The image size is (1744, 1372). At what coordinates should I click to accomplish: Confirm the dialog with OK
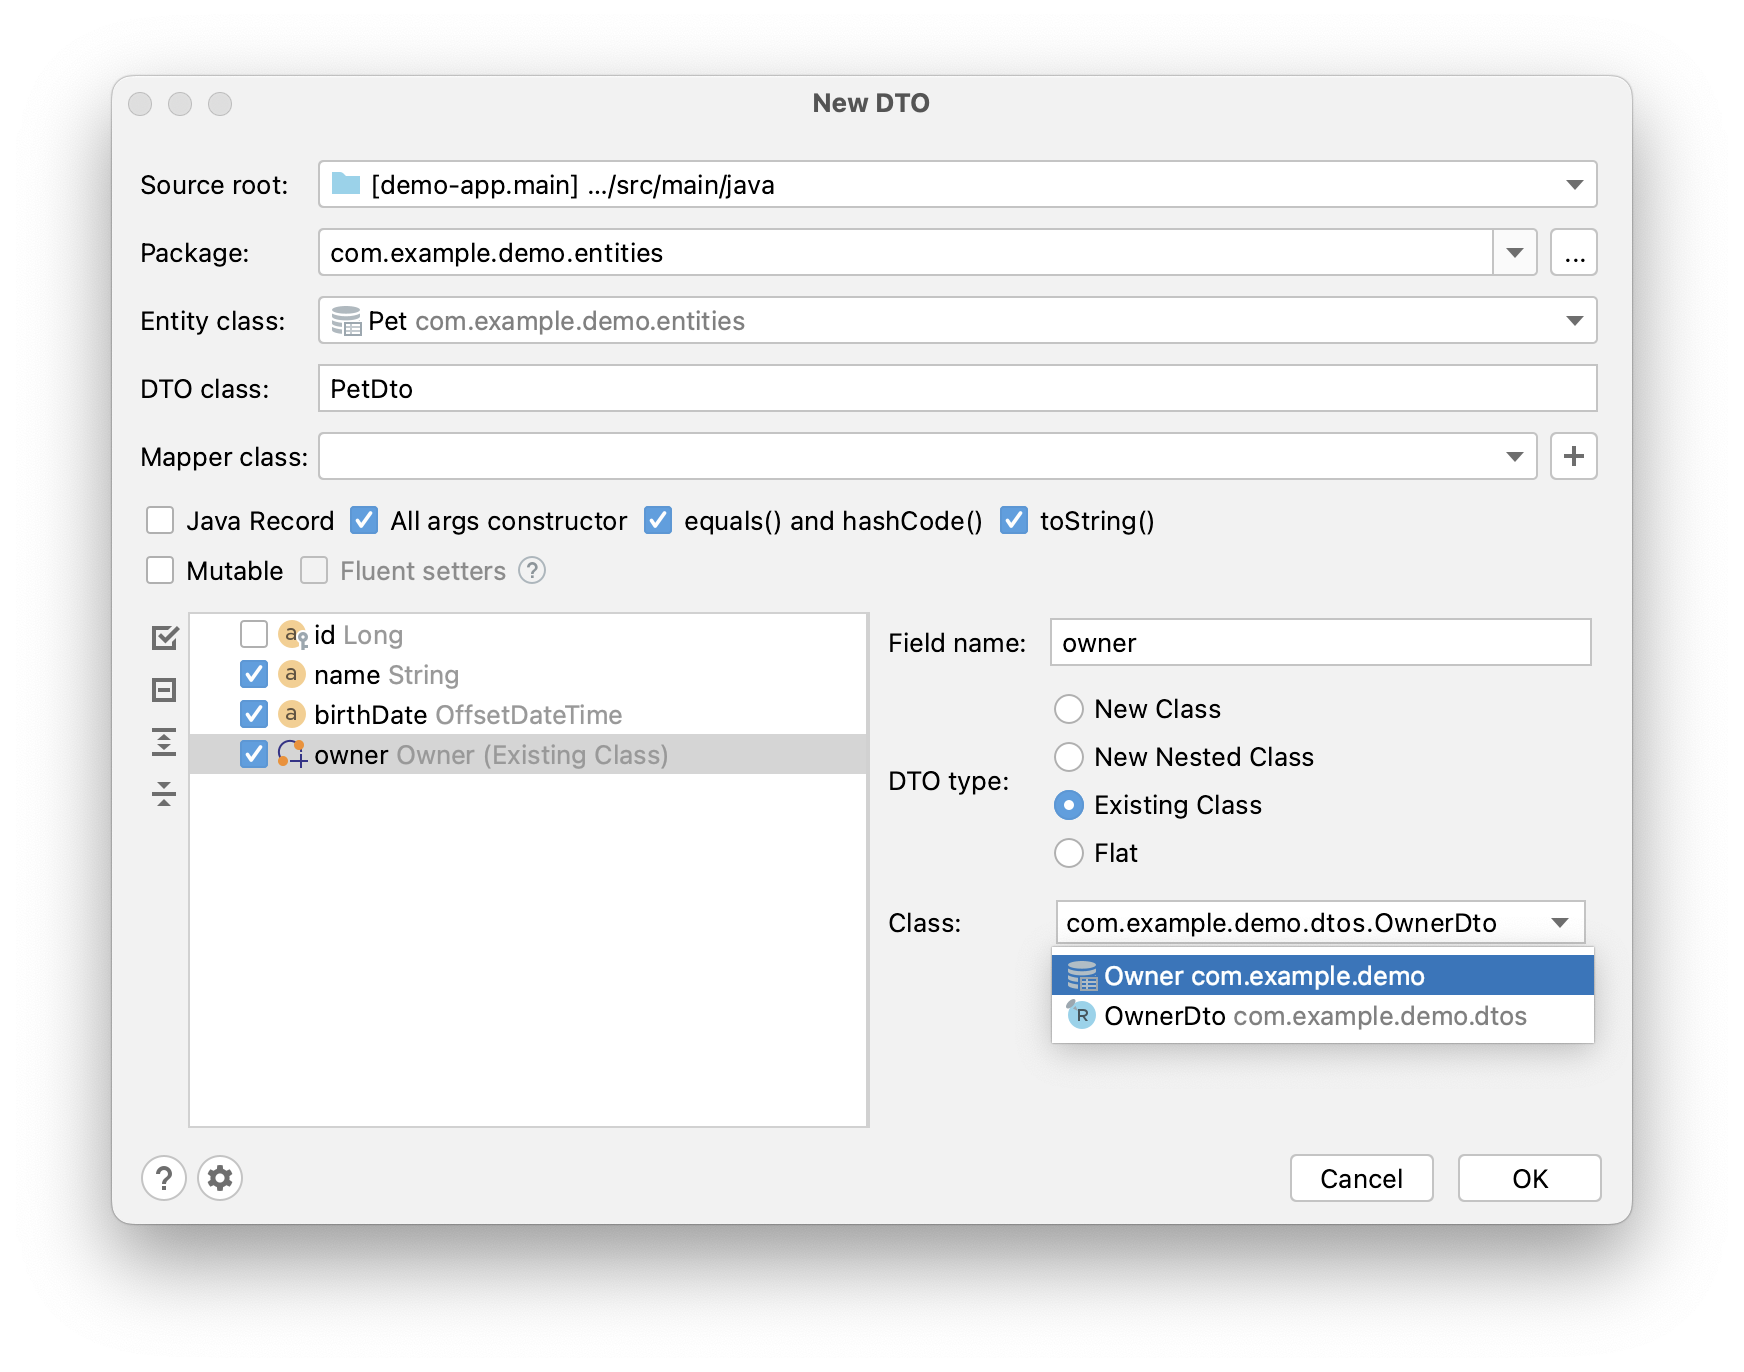1528,1178
